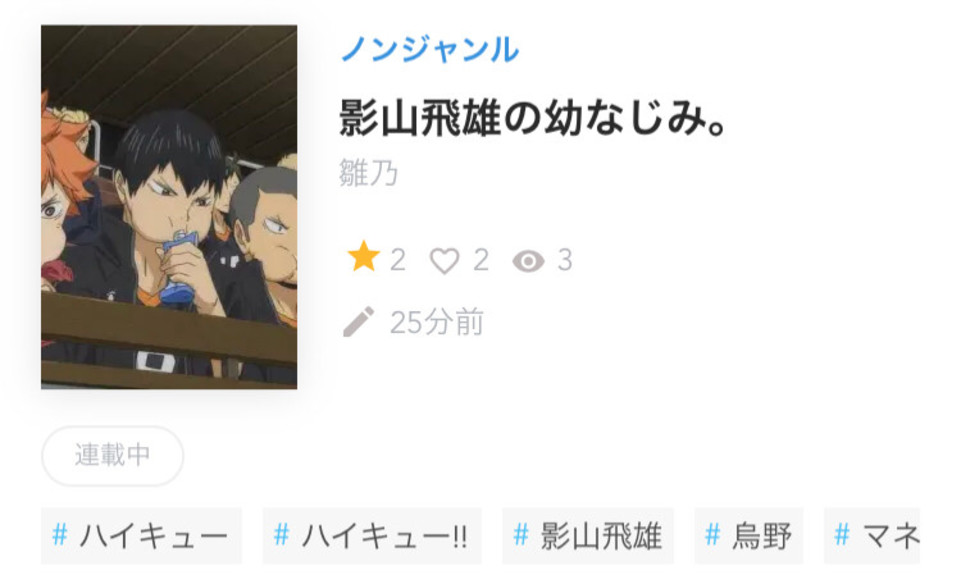Click the like count beside the heart
Image resolution: width=960 pixels, height=584 pixels.
tap(481, 260)
